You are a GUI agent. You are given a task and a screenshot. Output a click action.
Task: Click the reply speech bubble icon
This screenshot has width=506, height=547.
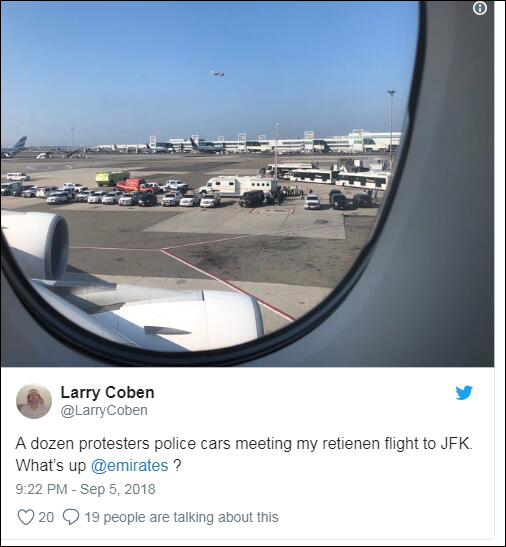coord(71,517)
